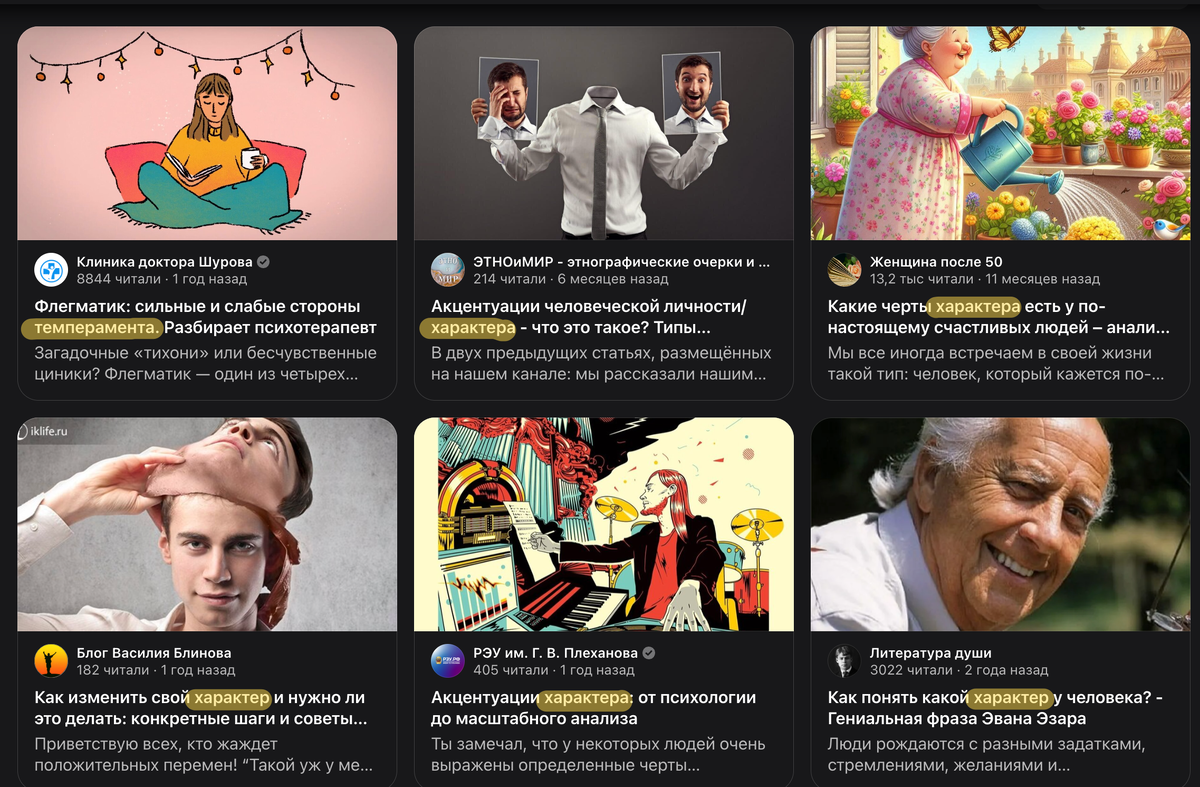This screenshot has width=1200, height=787.
Task: Click verified badge next to РЭУ им. Плеханова
Action: (x=649, y=653)
